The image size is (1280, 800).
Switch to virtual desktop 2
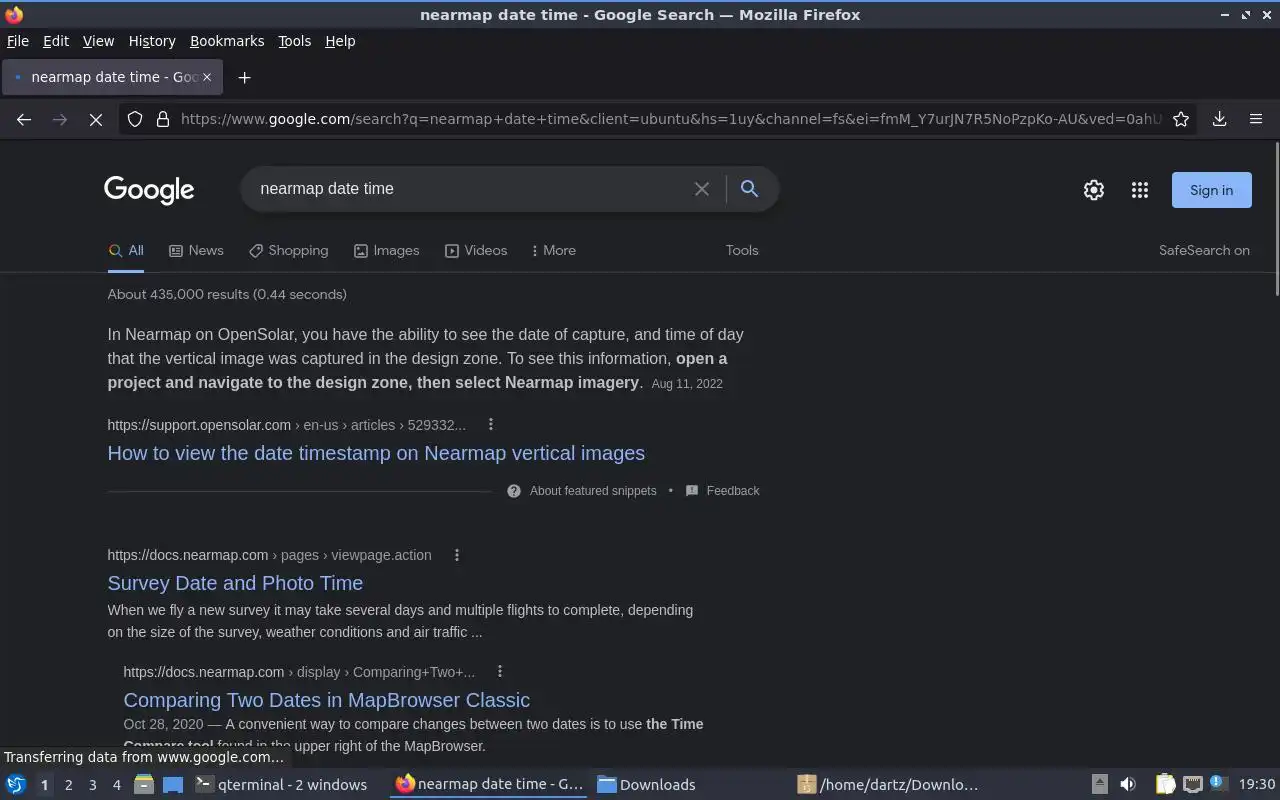[68, 785]
